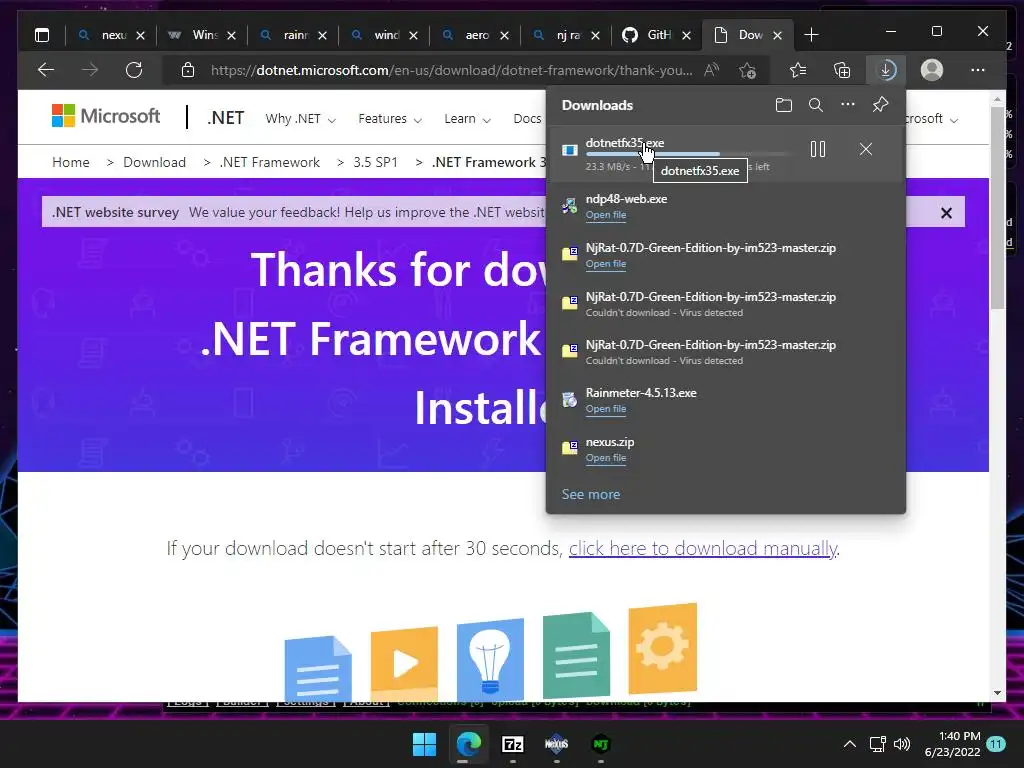Open the Favorites list icon
Image resolution: width=1024 pixels, height=768 pixels.
pyautogui.click(x=797, y=70)
